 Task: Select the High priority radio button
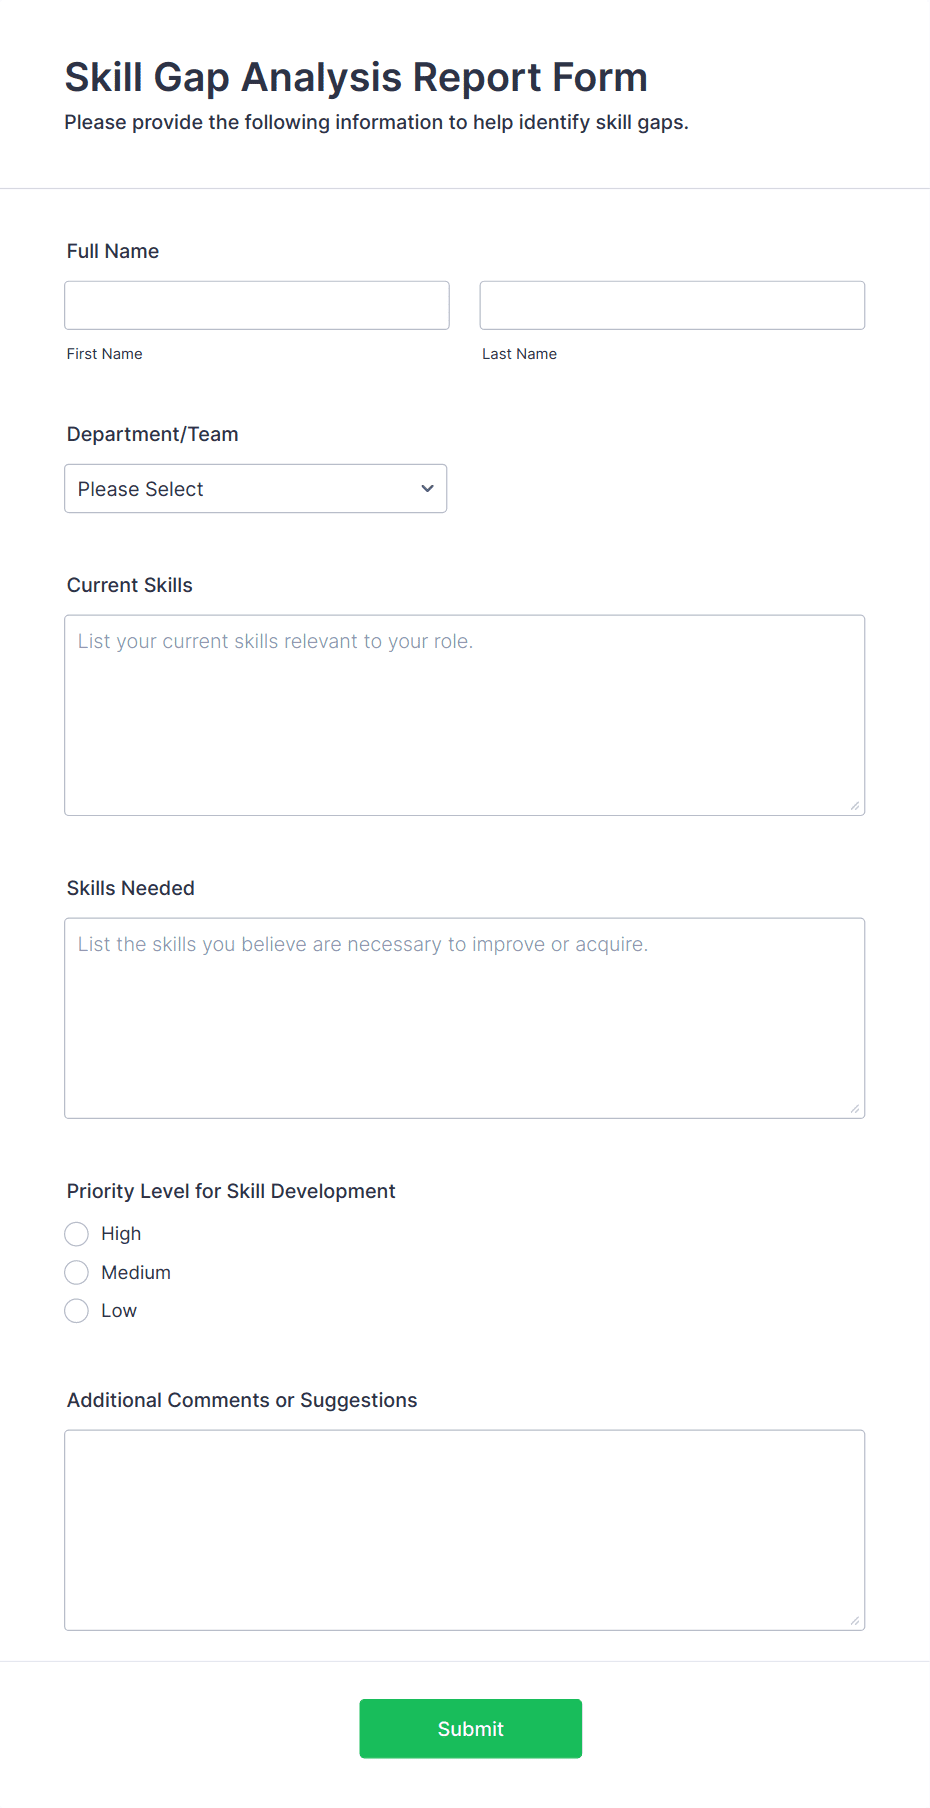pos(76,1233)
